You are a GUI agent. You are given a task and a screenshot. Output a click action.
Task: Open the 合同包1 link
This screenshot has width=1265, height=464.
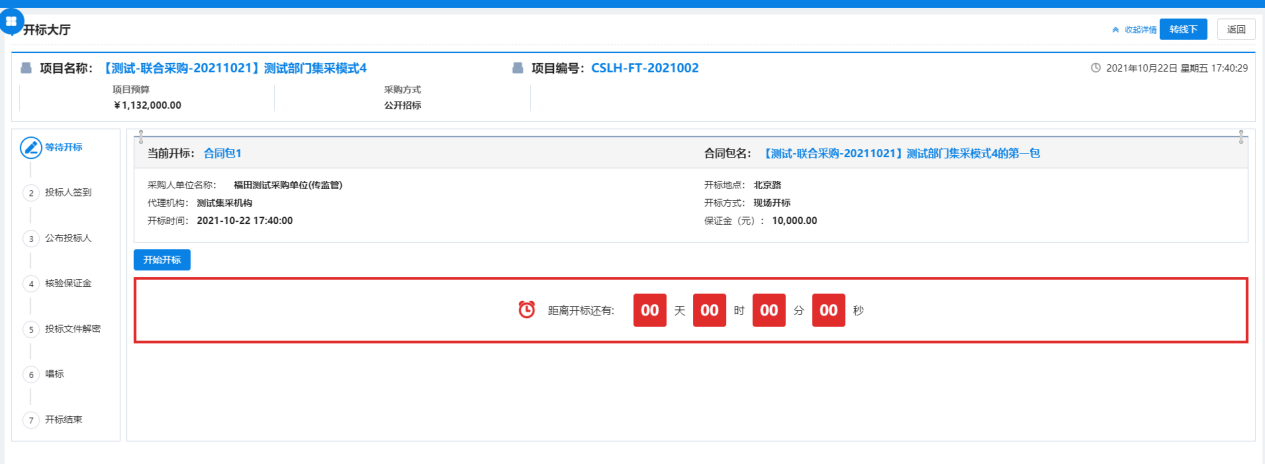[222, 154]
